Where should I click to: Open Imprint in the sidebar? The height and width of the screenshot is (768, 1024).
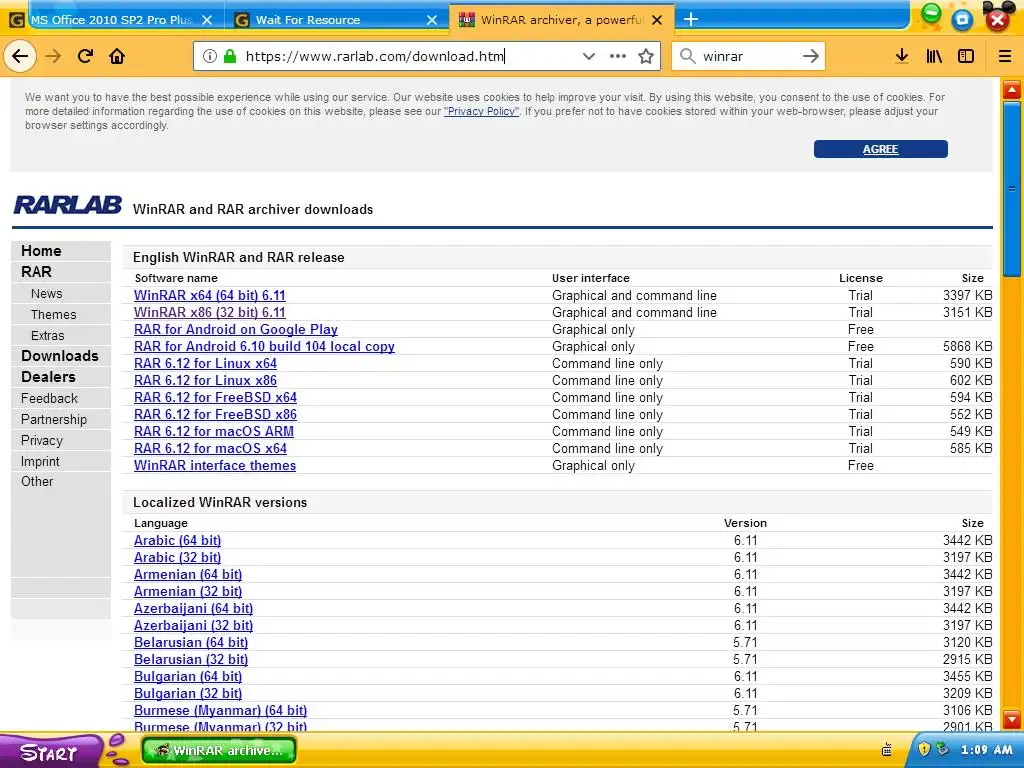point(40,461)
